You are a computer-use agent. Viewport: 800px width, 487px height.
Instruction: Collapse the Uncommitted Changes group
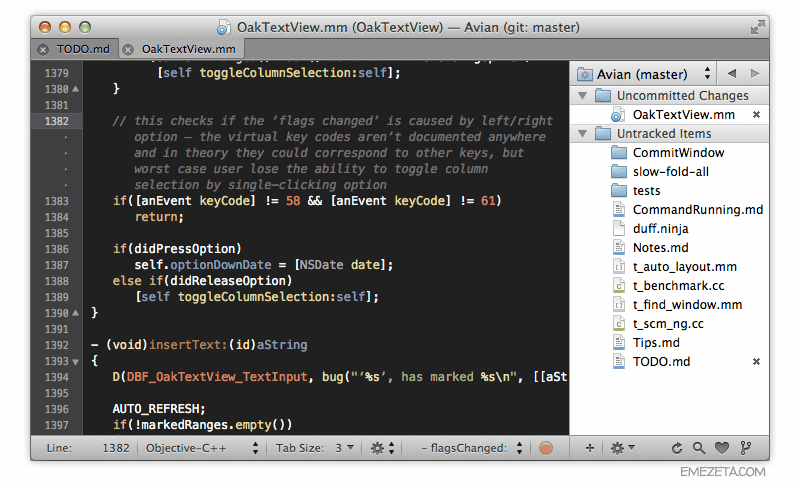tap(582, 95)
